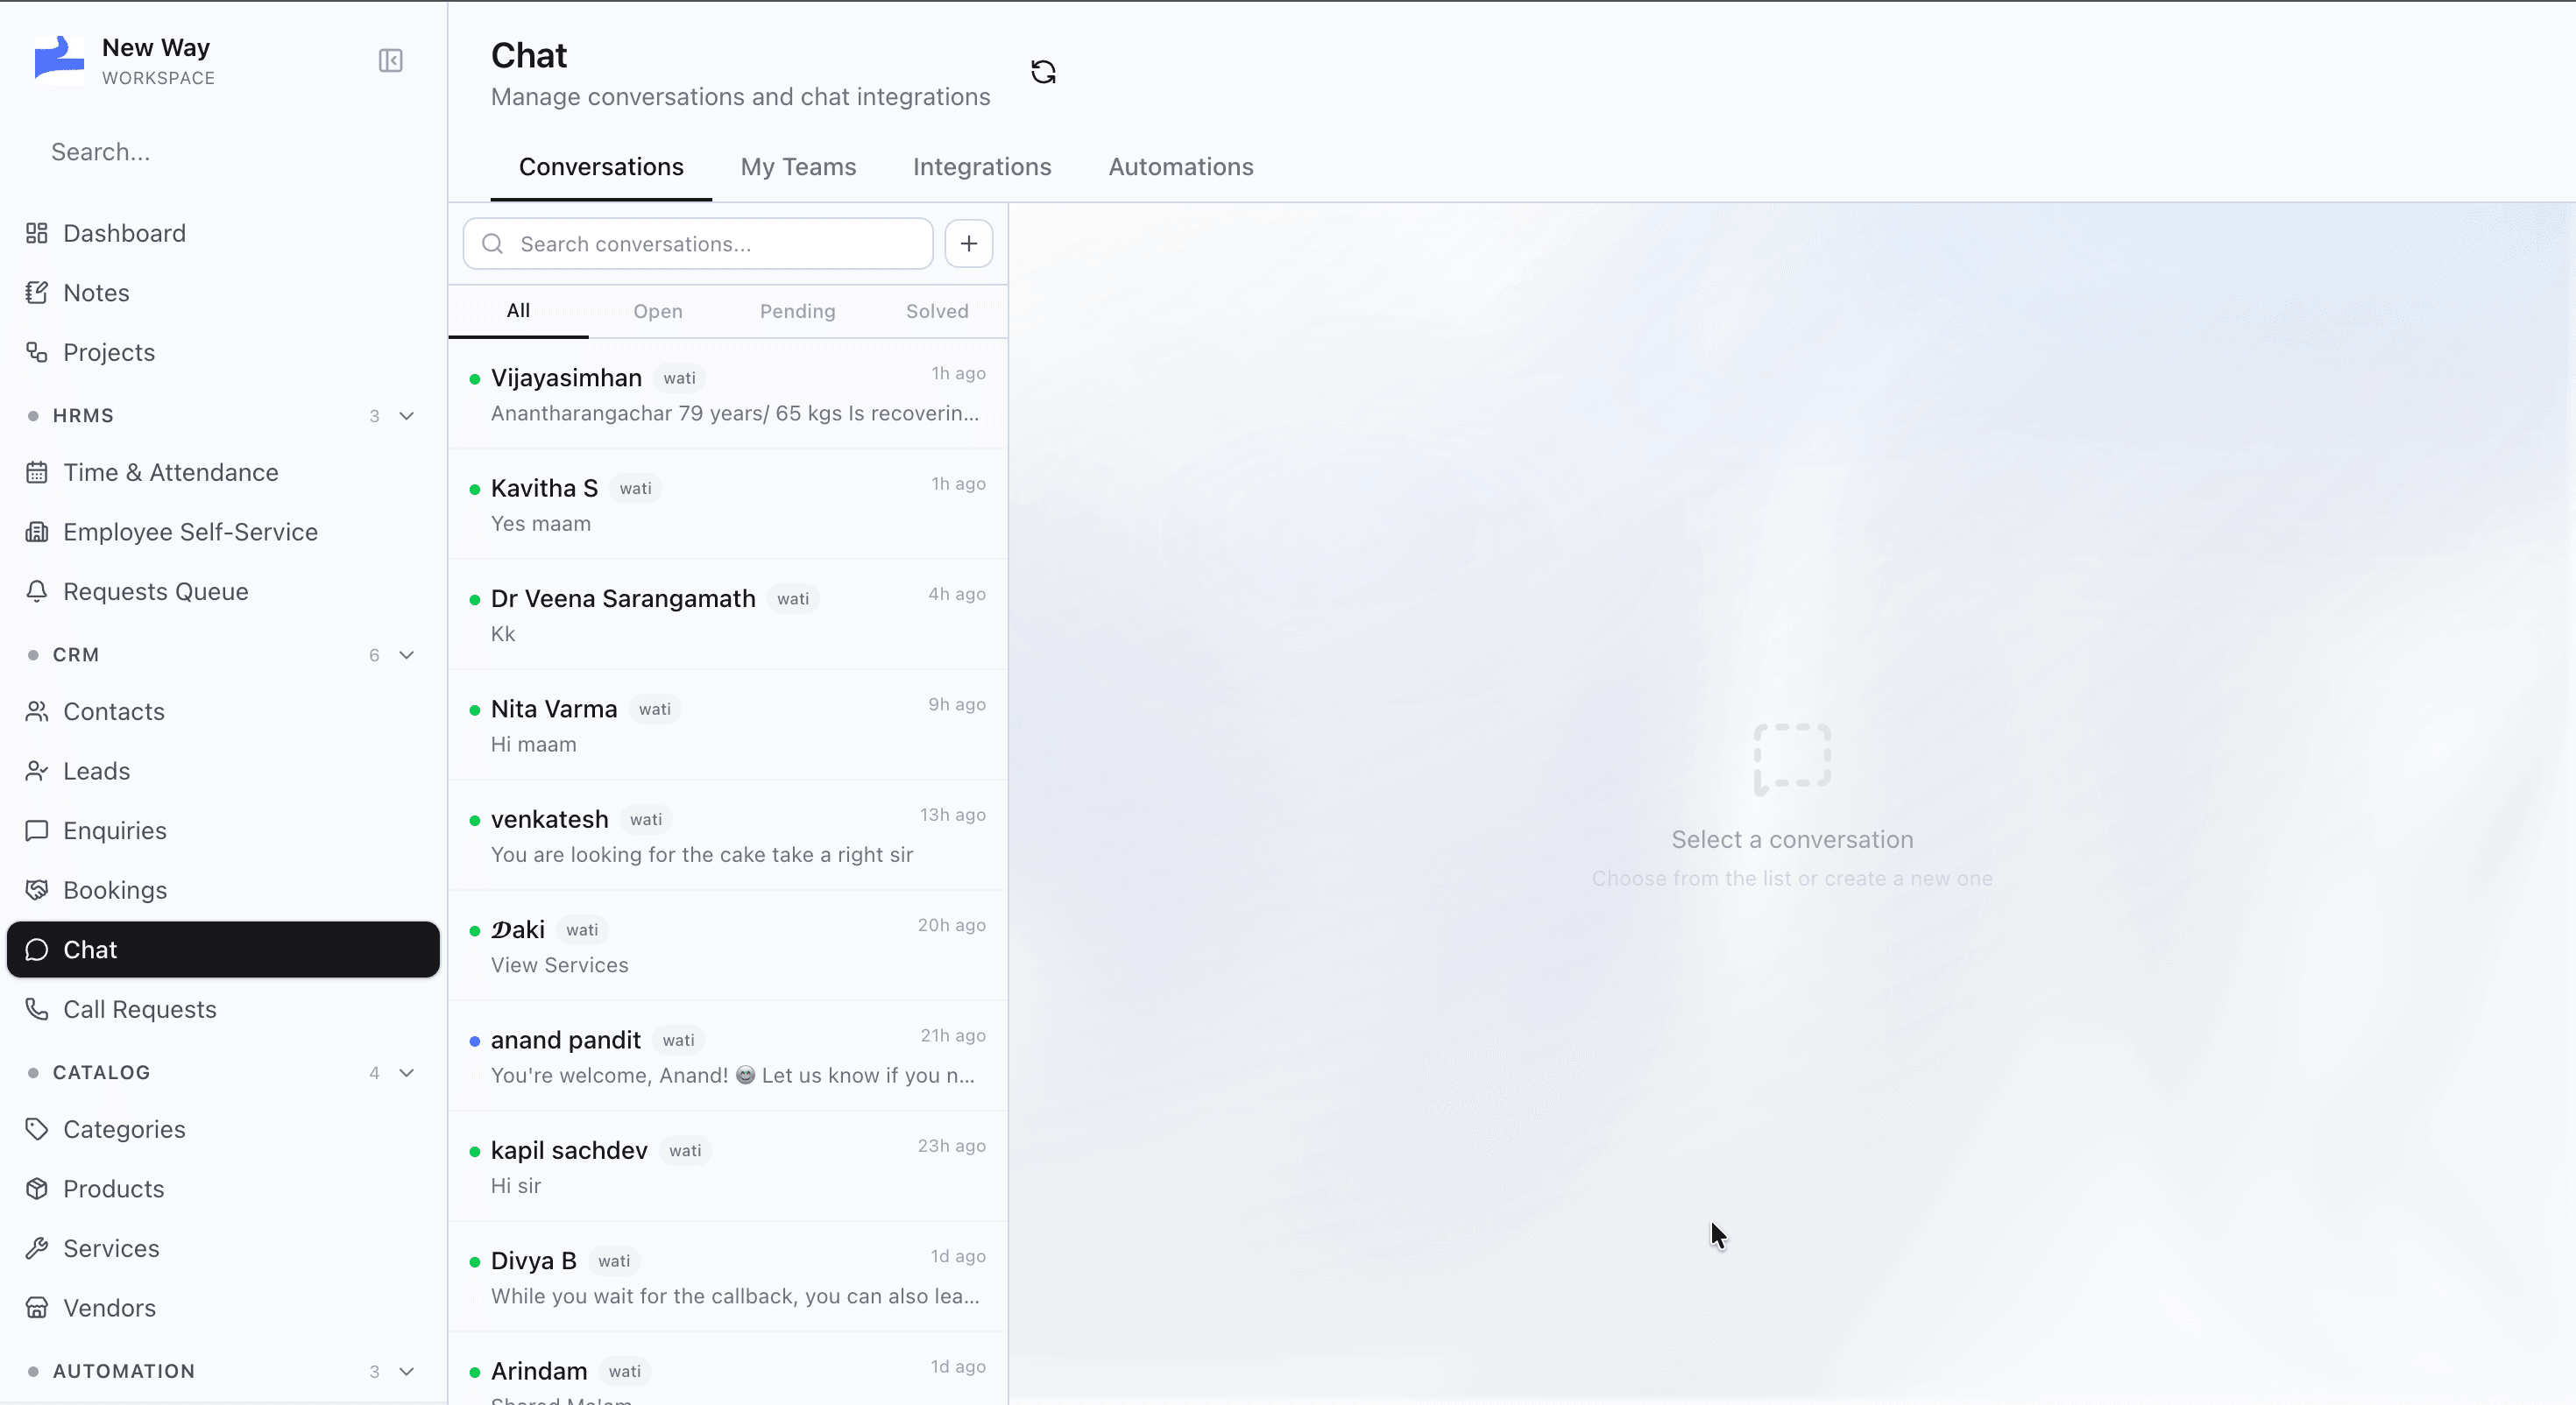Open Contacts under CRM
The height and width of the screenshot is (1405, 2576).
tap(223, 712)
